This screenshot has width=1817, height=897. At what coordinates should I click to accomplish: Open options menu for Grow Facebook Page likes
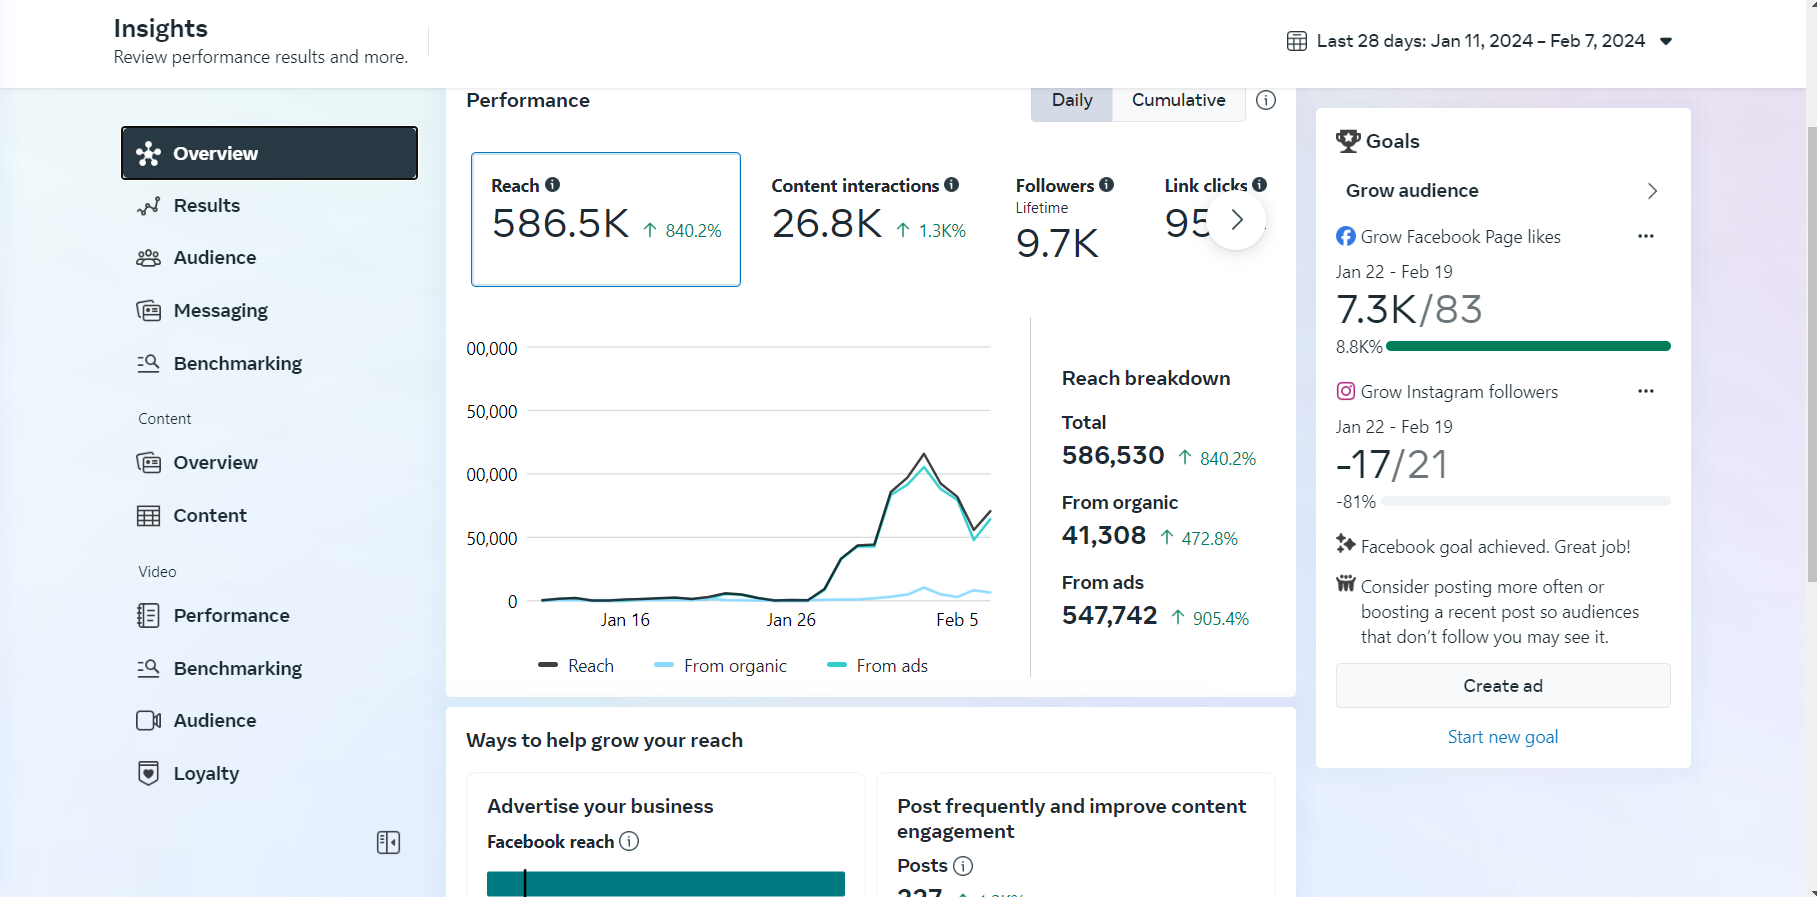[1645, 237]
